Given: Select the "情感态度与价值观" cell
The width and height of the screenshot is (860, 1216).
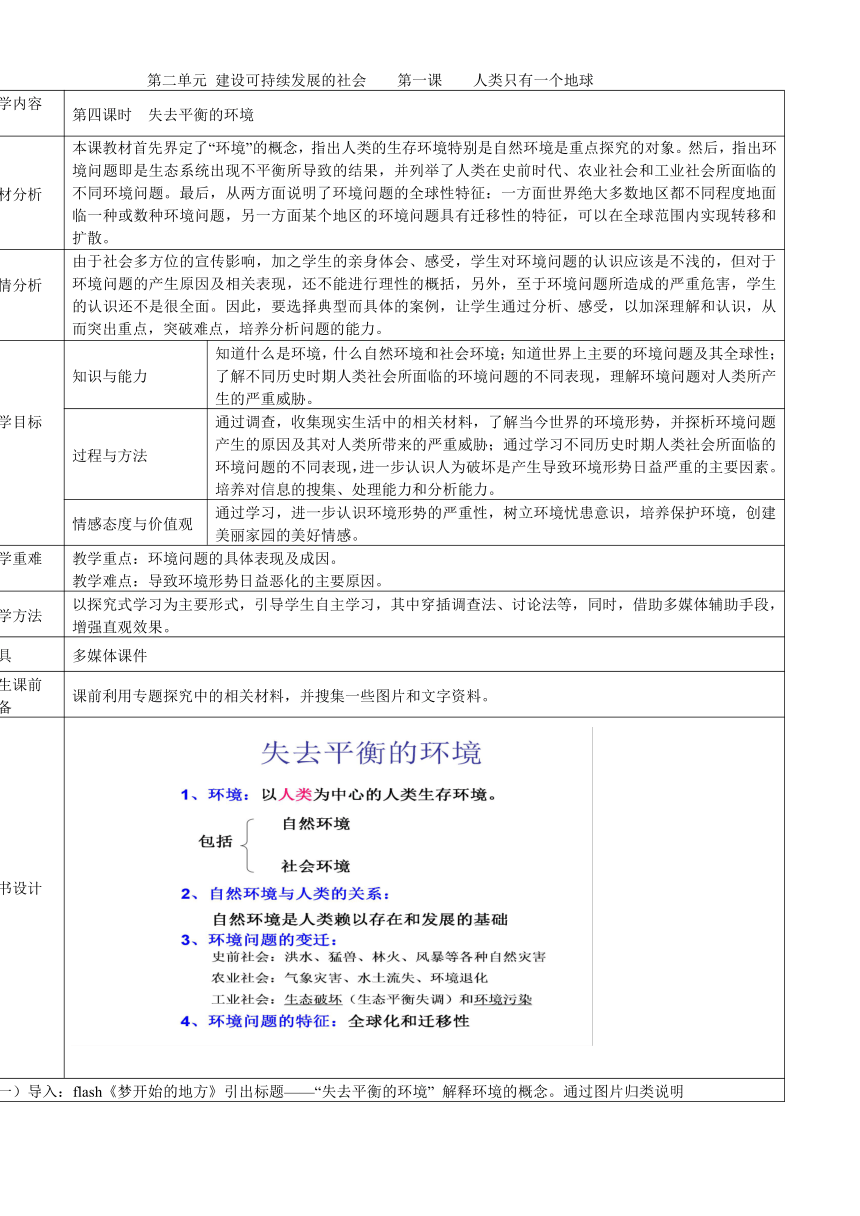Looking at the screenshot, I should 138,523.
